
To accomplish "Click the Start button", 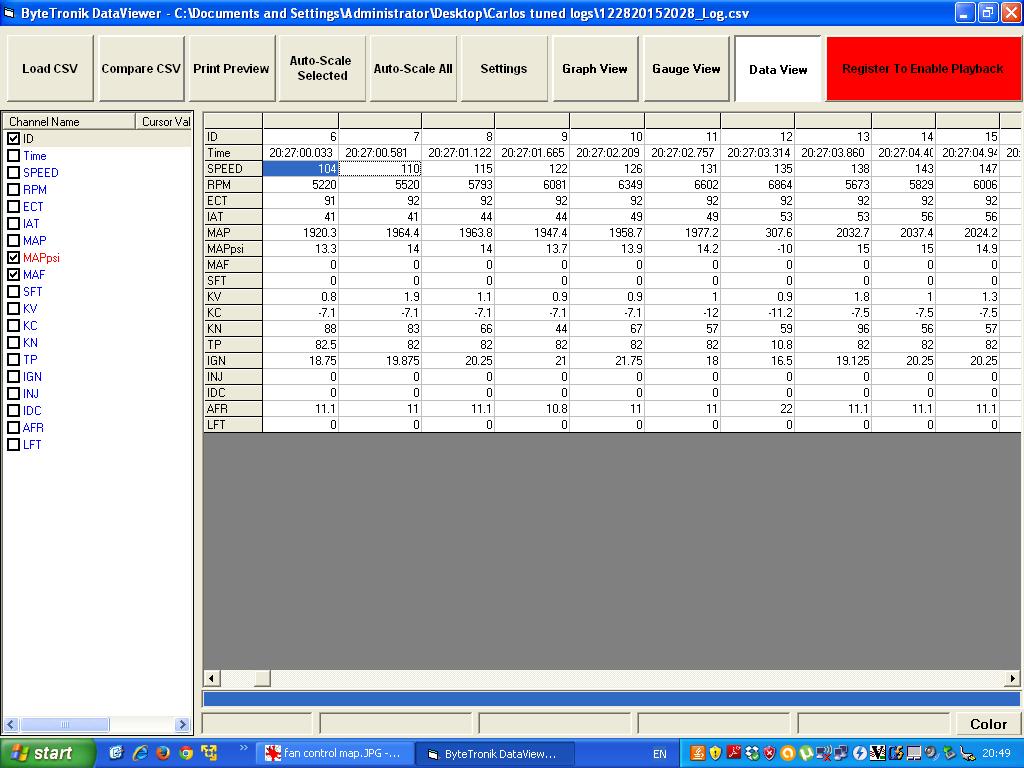I will pyautogui.click(x=47, y=753).
